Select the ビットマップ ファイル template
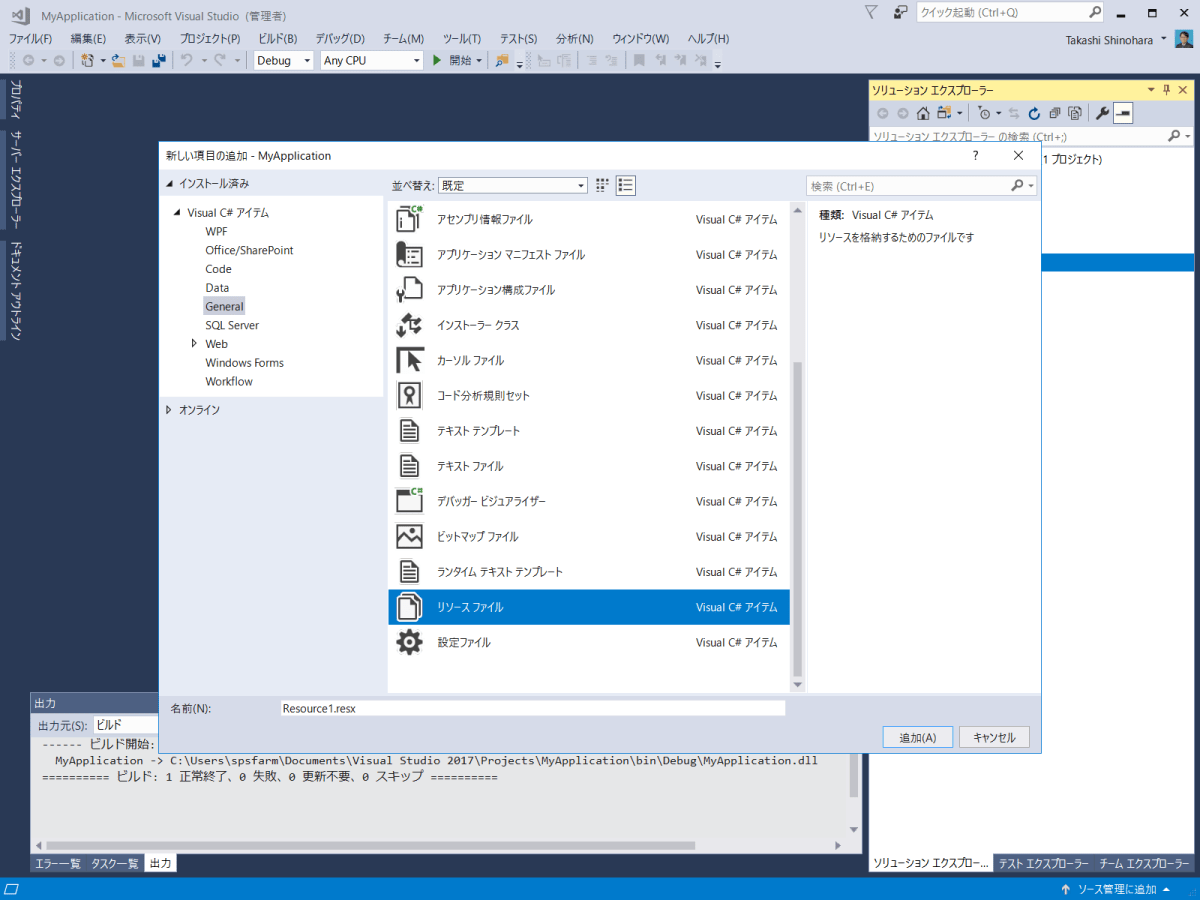 [589, 536]
